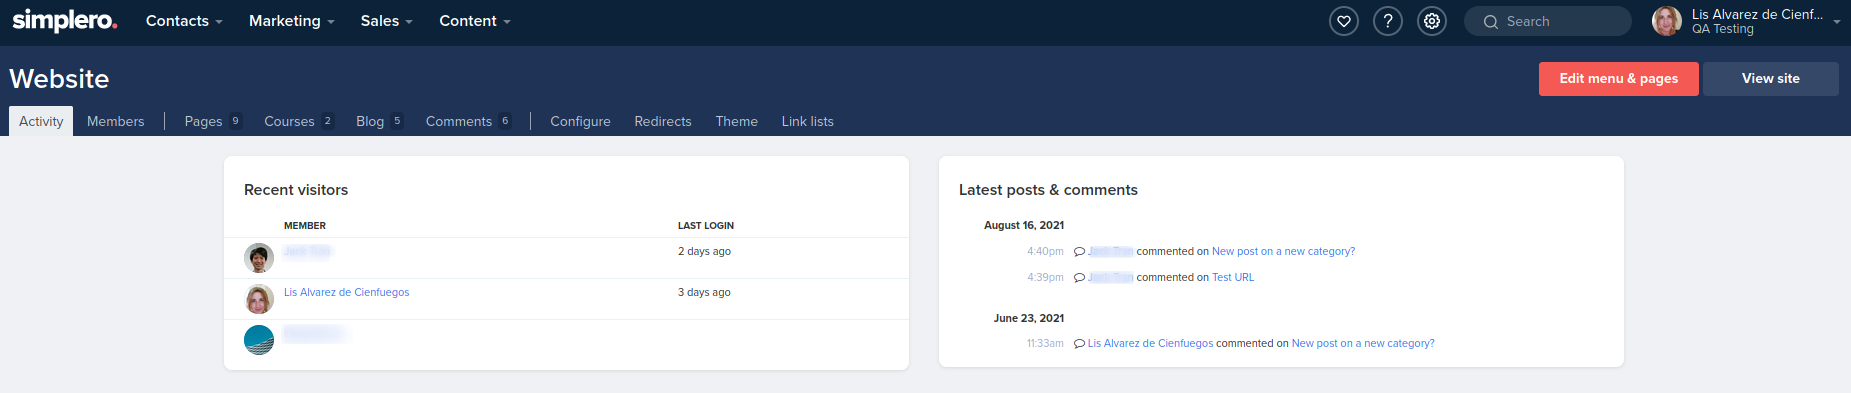Expand the Content menu
Screen dimensions: 1851x393
(475, 21)
